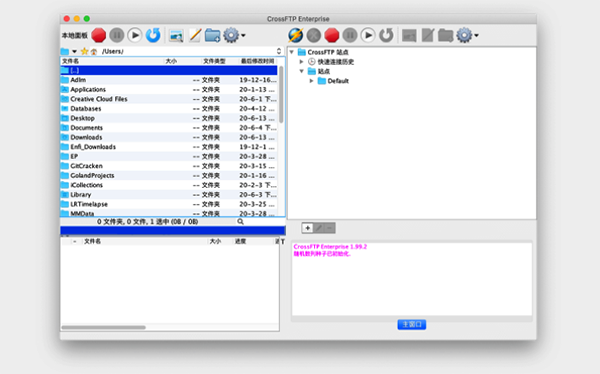Click the folder icon left of path bar
Screen dimensions: 600x374
click(x=65, y=51)
